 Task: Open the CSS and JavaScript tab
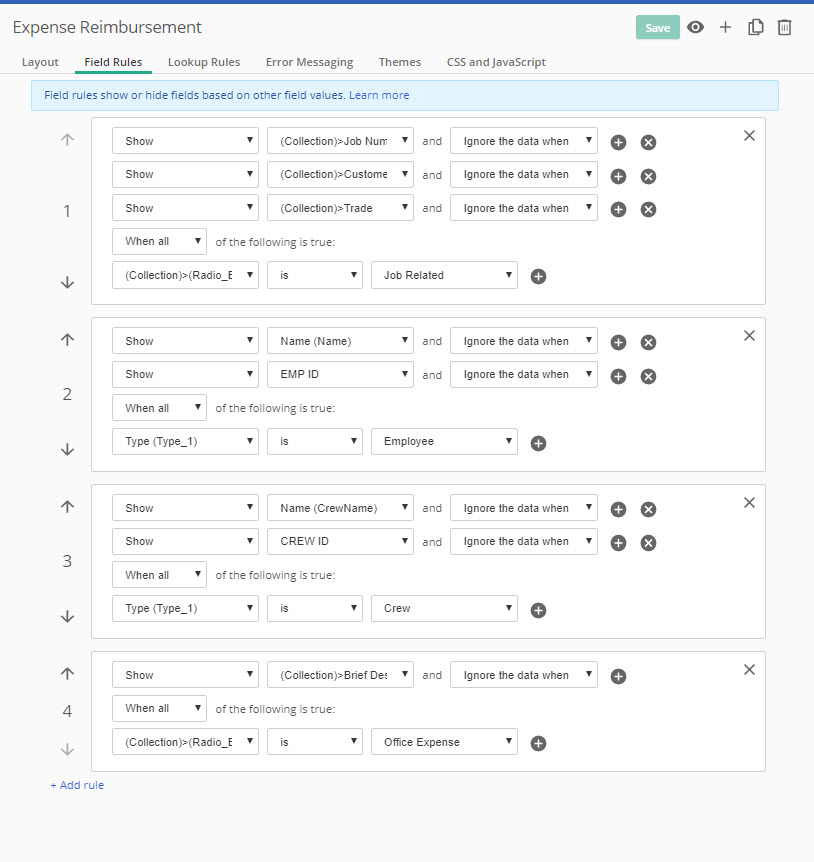[x=496, y=62]
